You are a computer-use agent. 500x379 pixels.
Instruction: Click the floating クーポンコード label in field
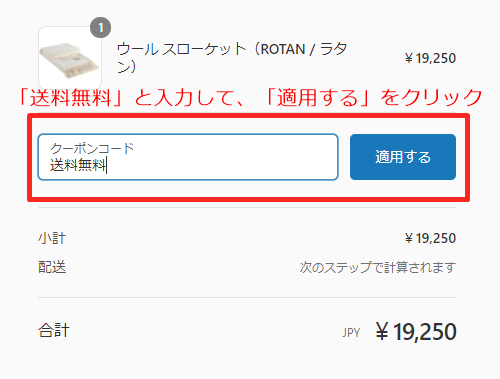coord(92,148)
